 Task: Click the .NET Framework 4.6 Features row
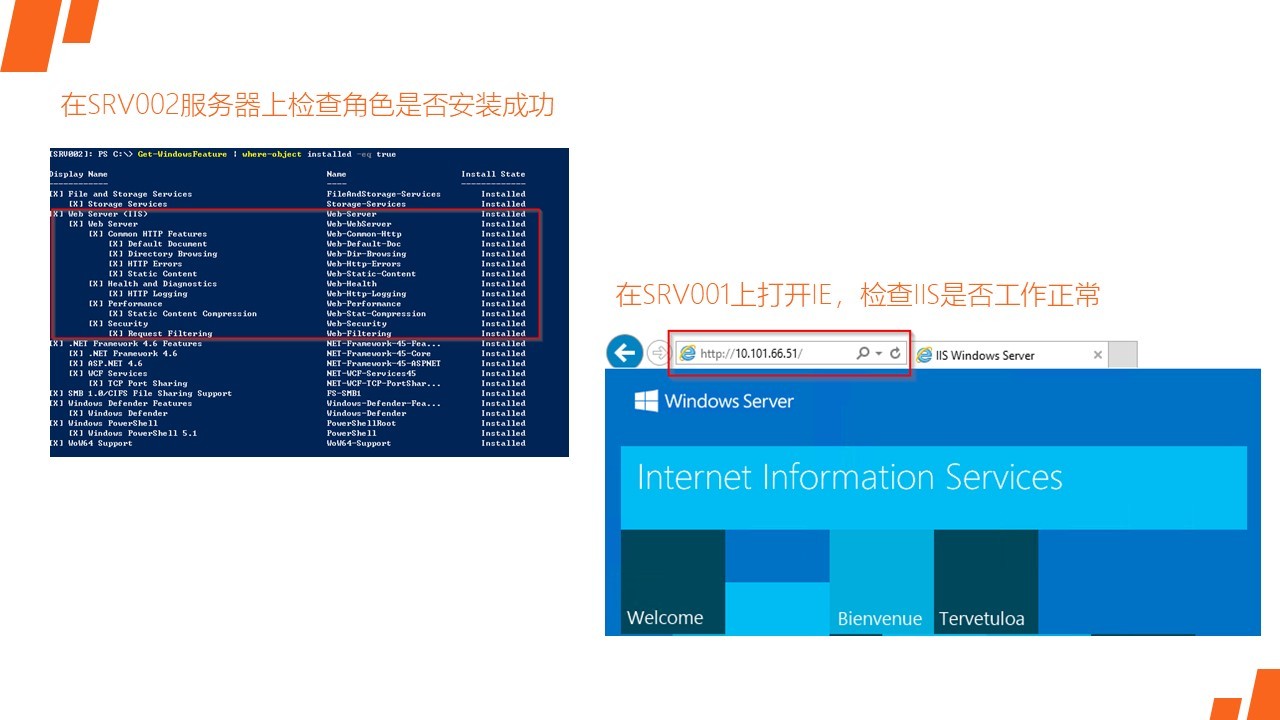(x=288, y=344)
